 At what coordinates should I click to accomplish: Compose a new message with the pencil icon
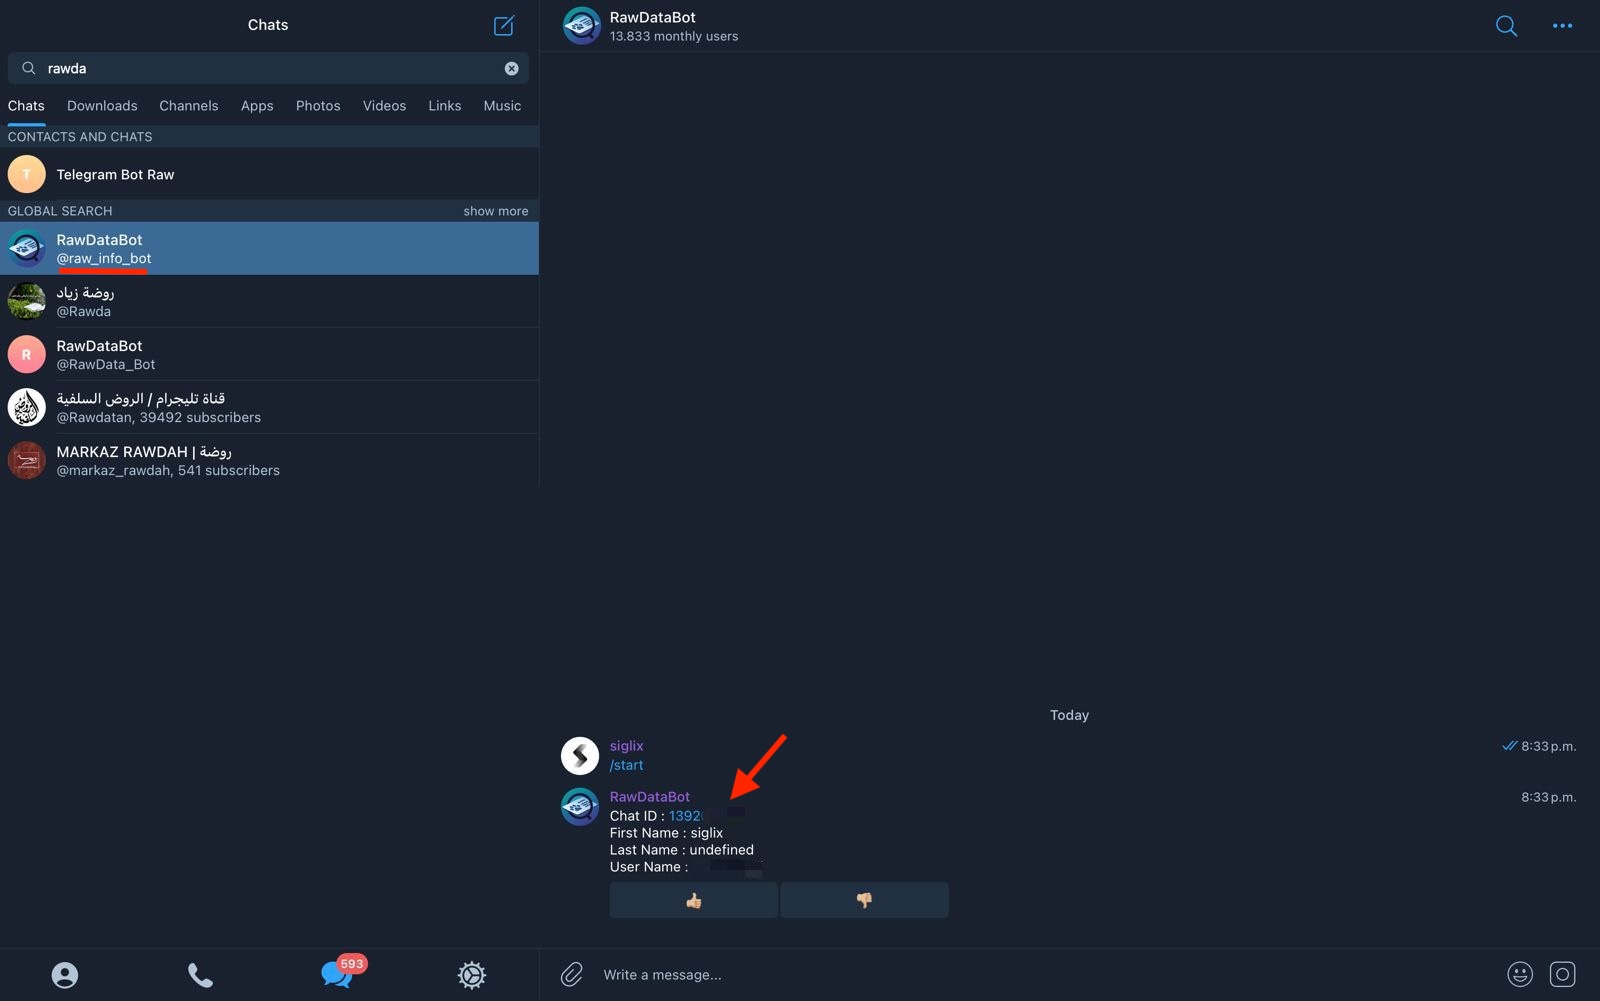504,25
